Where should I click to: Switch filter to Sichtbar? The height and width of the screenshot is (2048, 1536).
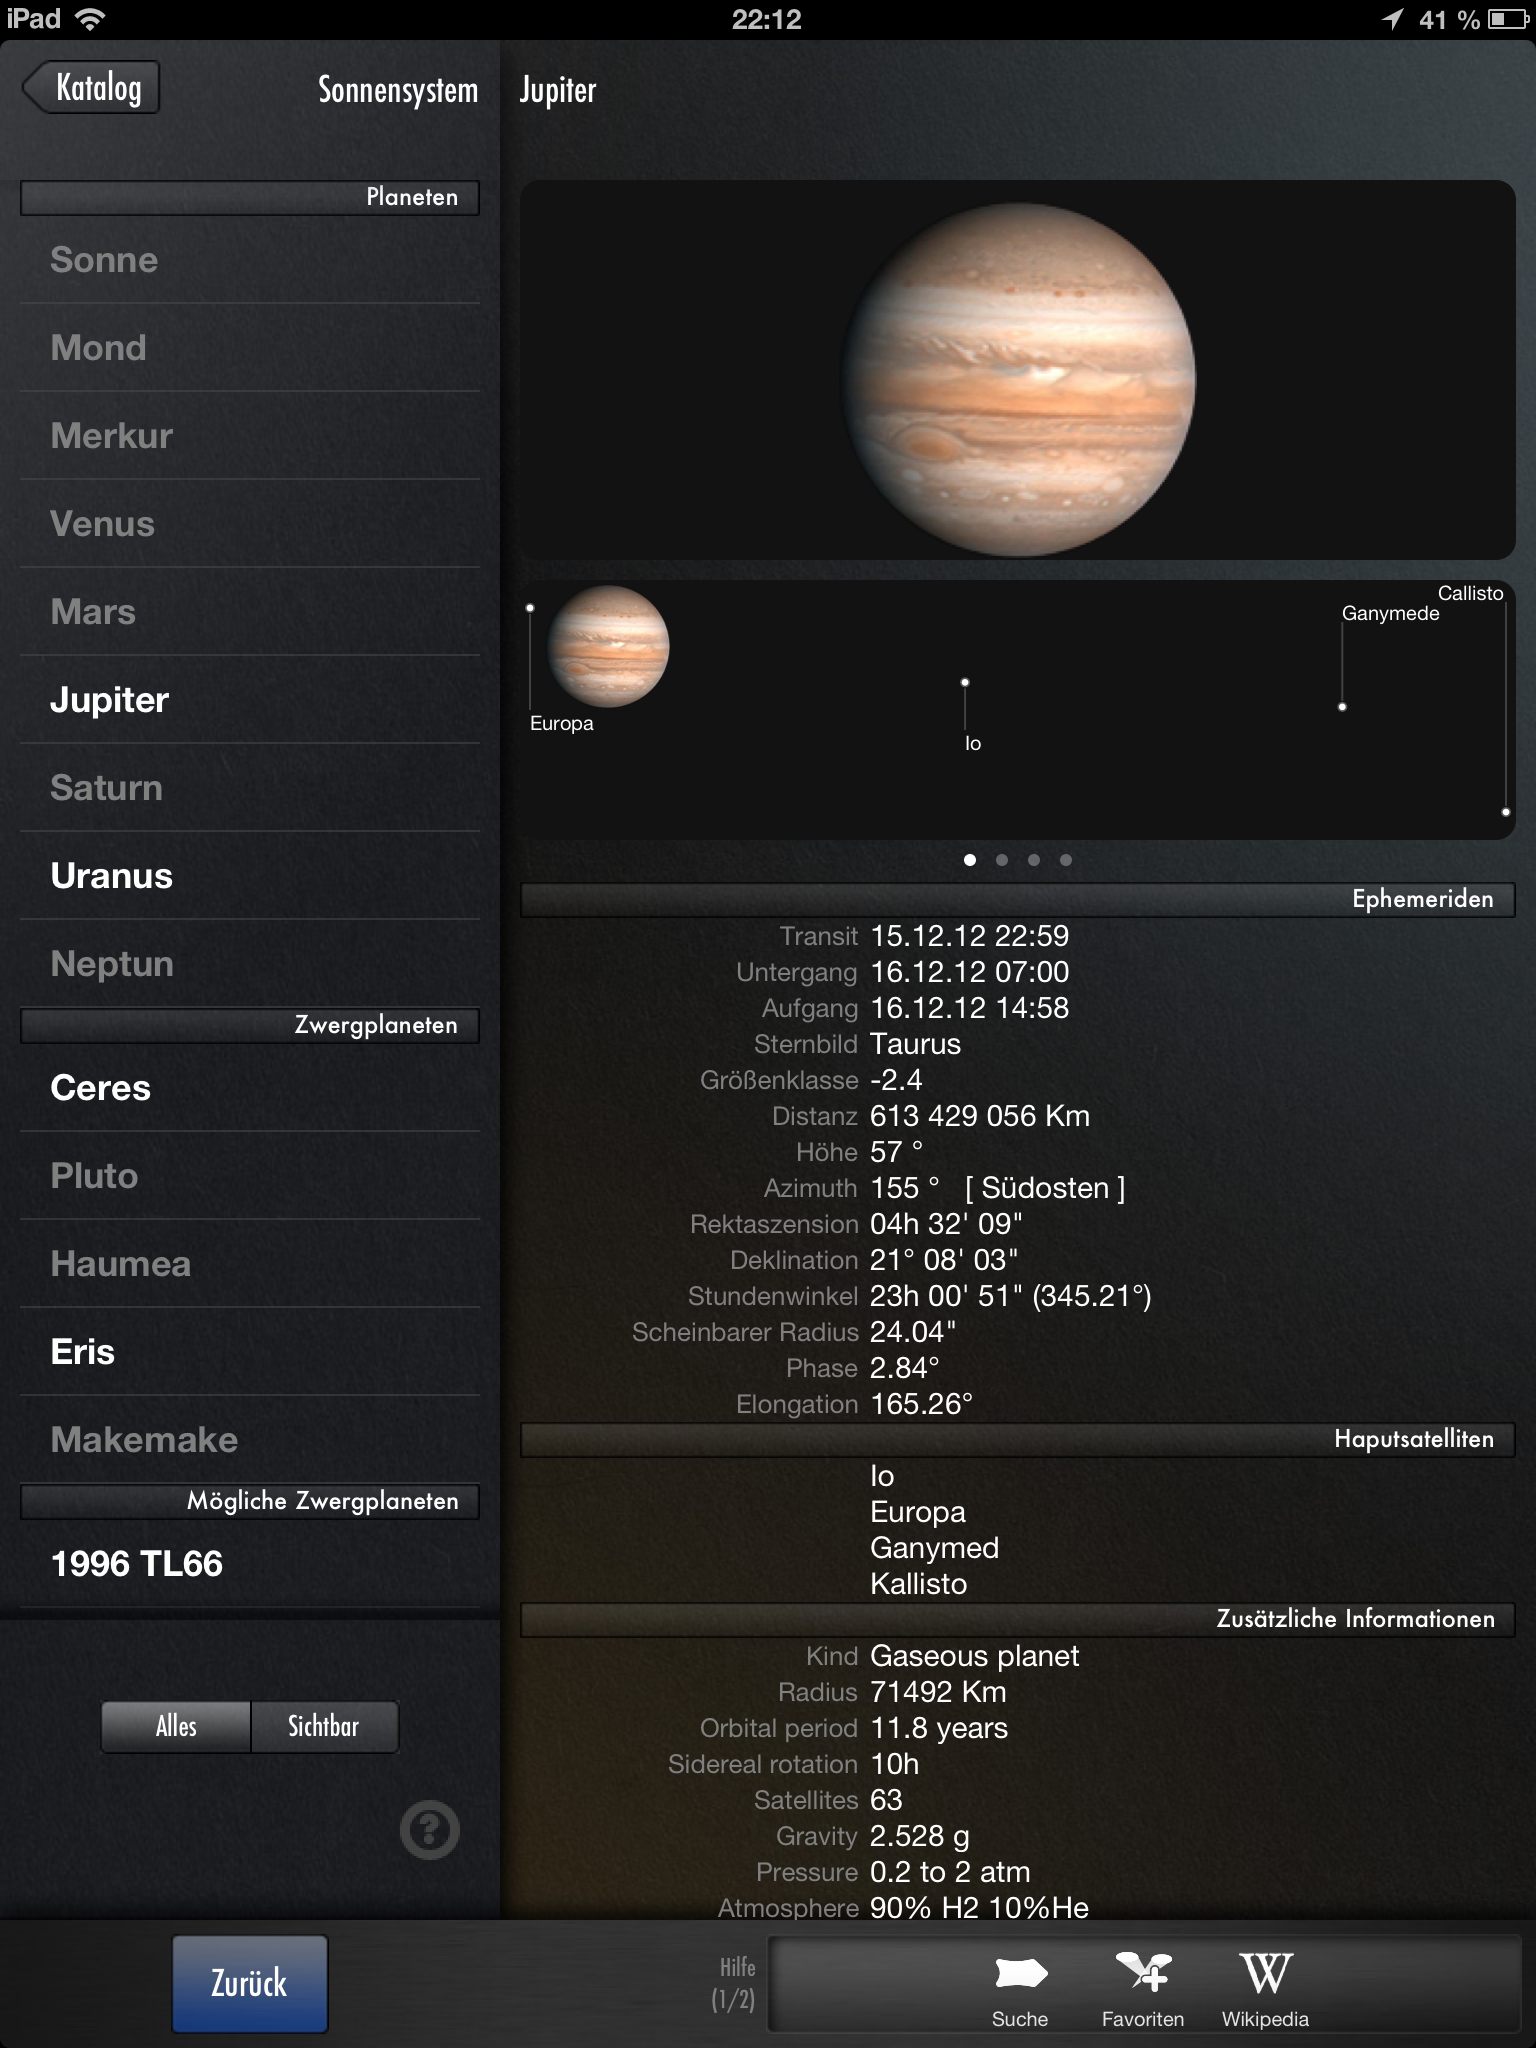(324, 1726)
